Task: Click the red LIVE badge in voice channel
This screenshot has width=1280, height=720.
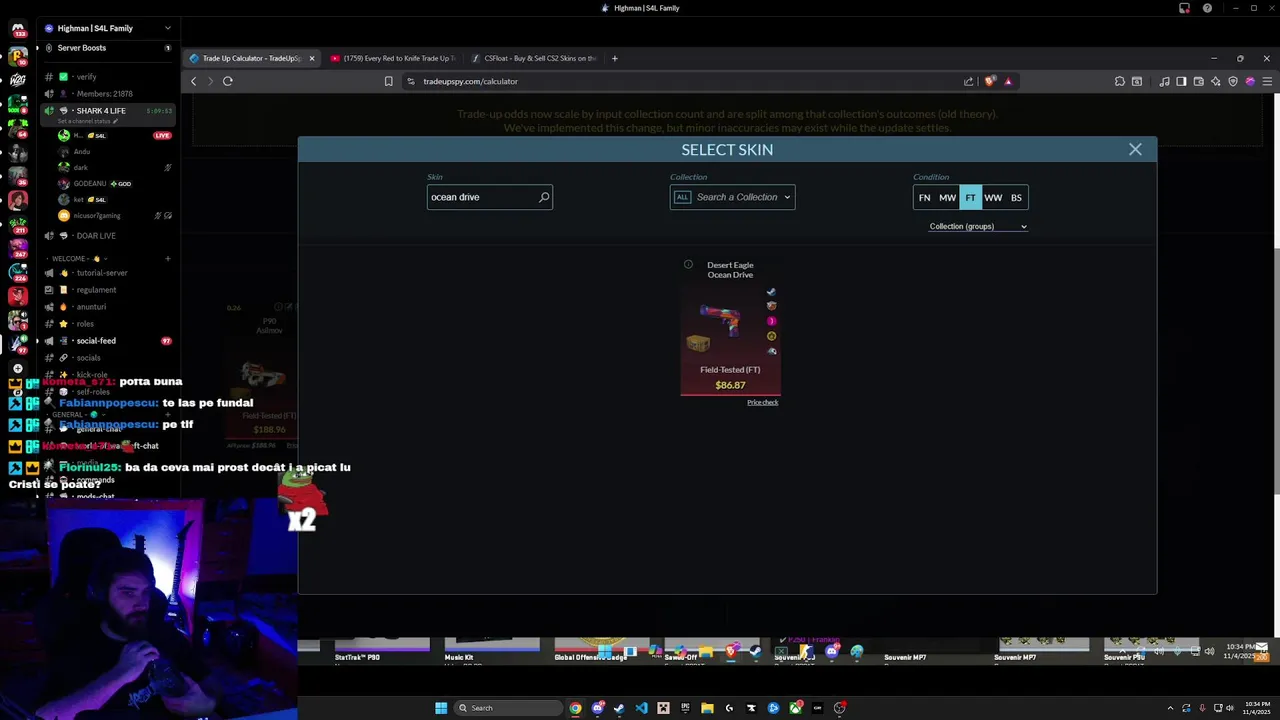Action: point(162,135)
